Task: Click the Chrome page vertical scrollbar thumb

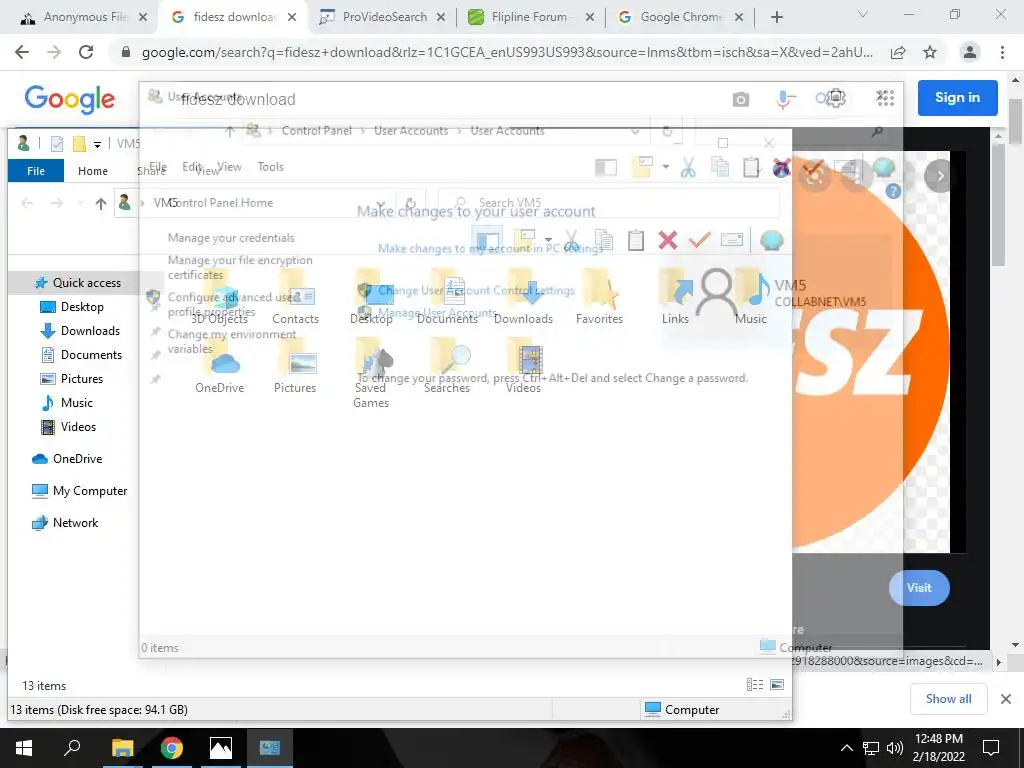Action: (x=1016, y=121)
